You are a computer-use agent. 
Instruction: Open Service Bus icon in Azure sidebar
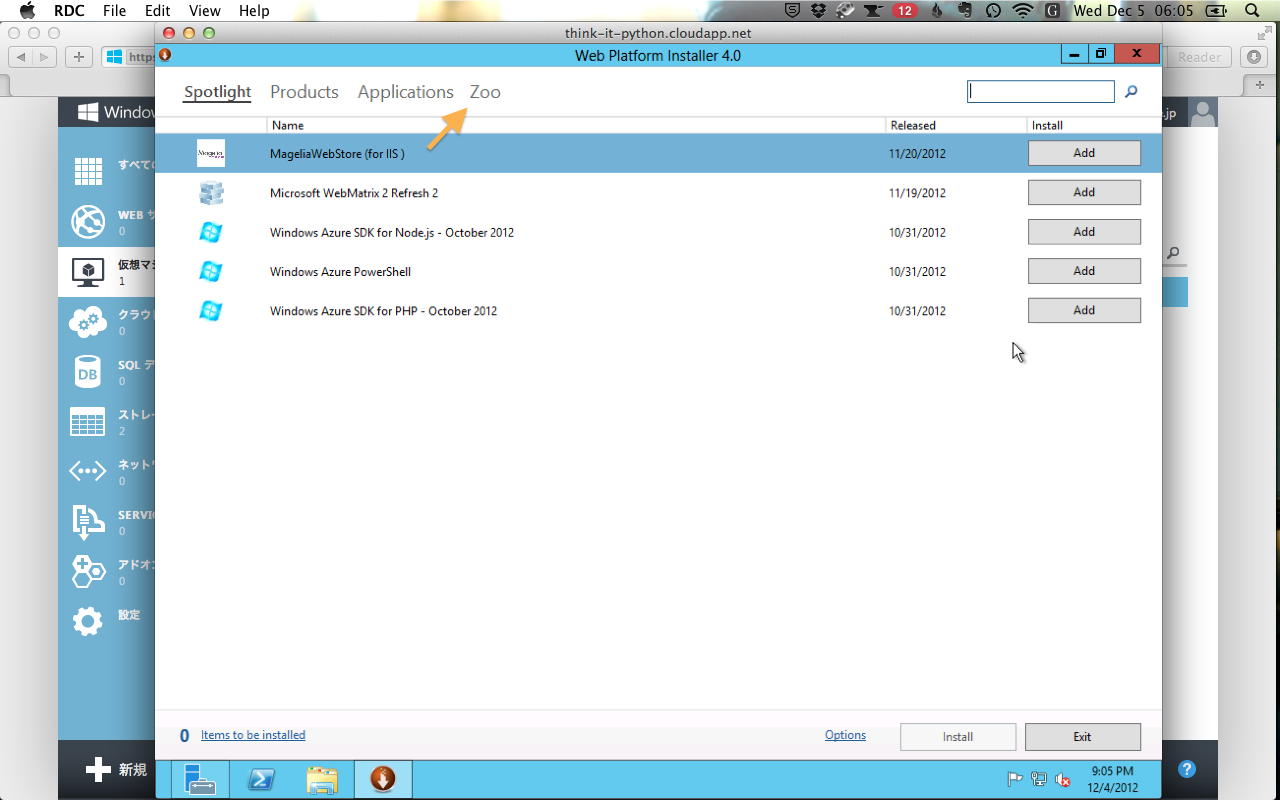pos(88,521)
